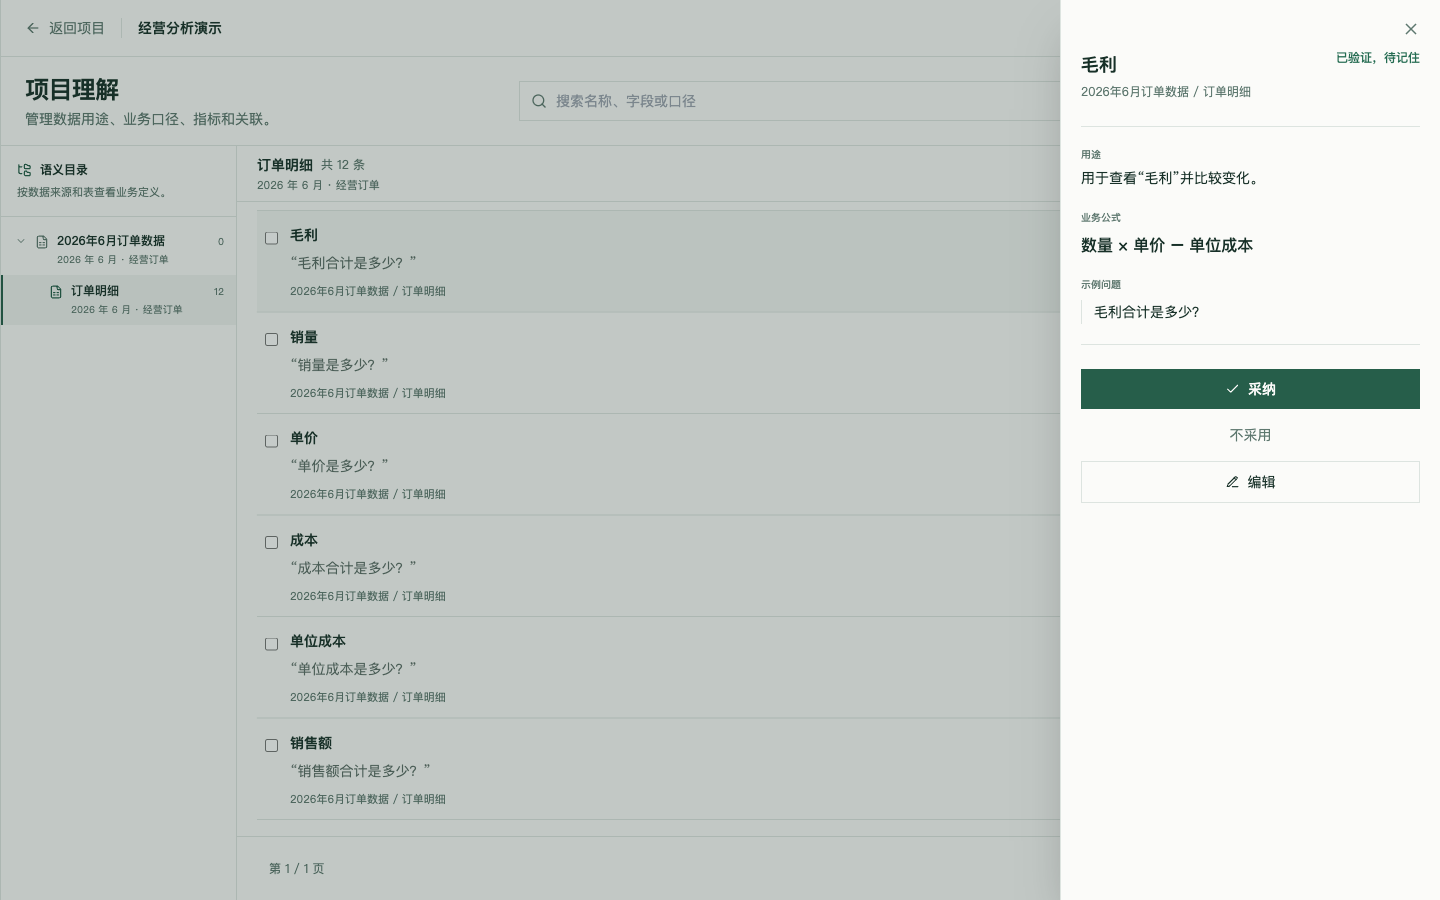Click the document icon of 2026年6月订单数据
The height and width of the screenshot is (900, 1440).
[x=42, y=242]
